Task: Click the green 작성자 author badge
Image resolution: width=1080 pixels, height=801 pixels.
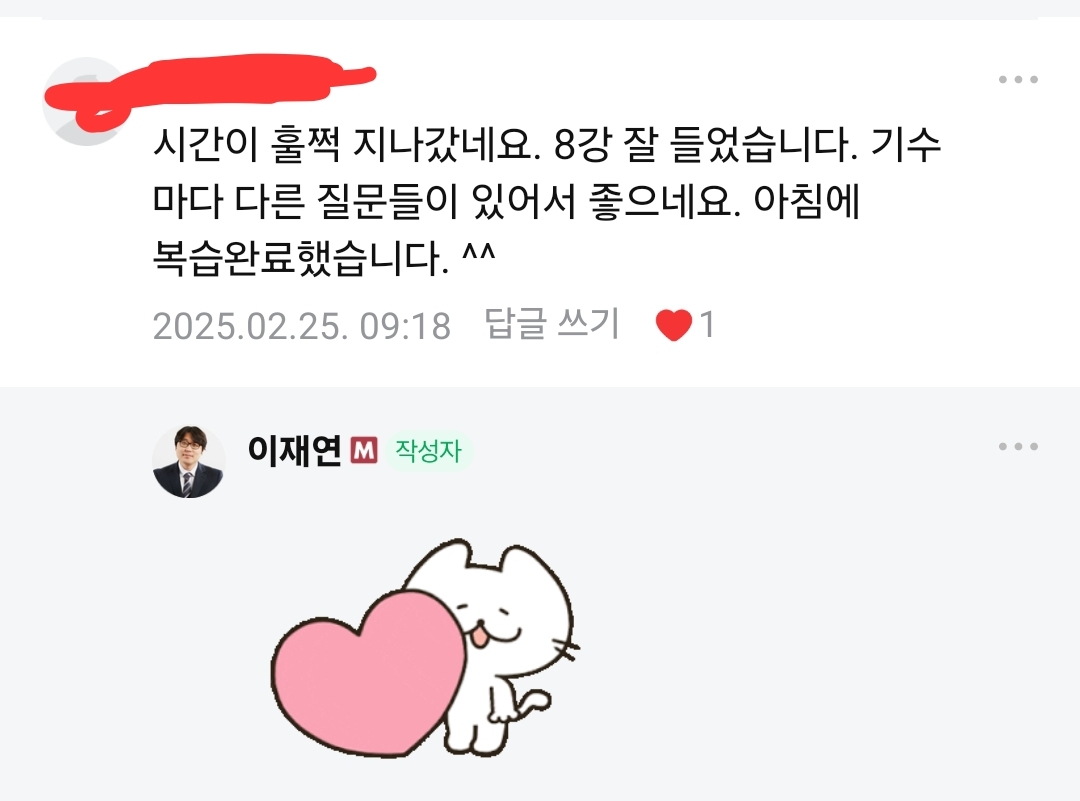Action: coord(428,451)
